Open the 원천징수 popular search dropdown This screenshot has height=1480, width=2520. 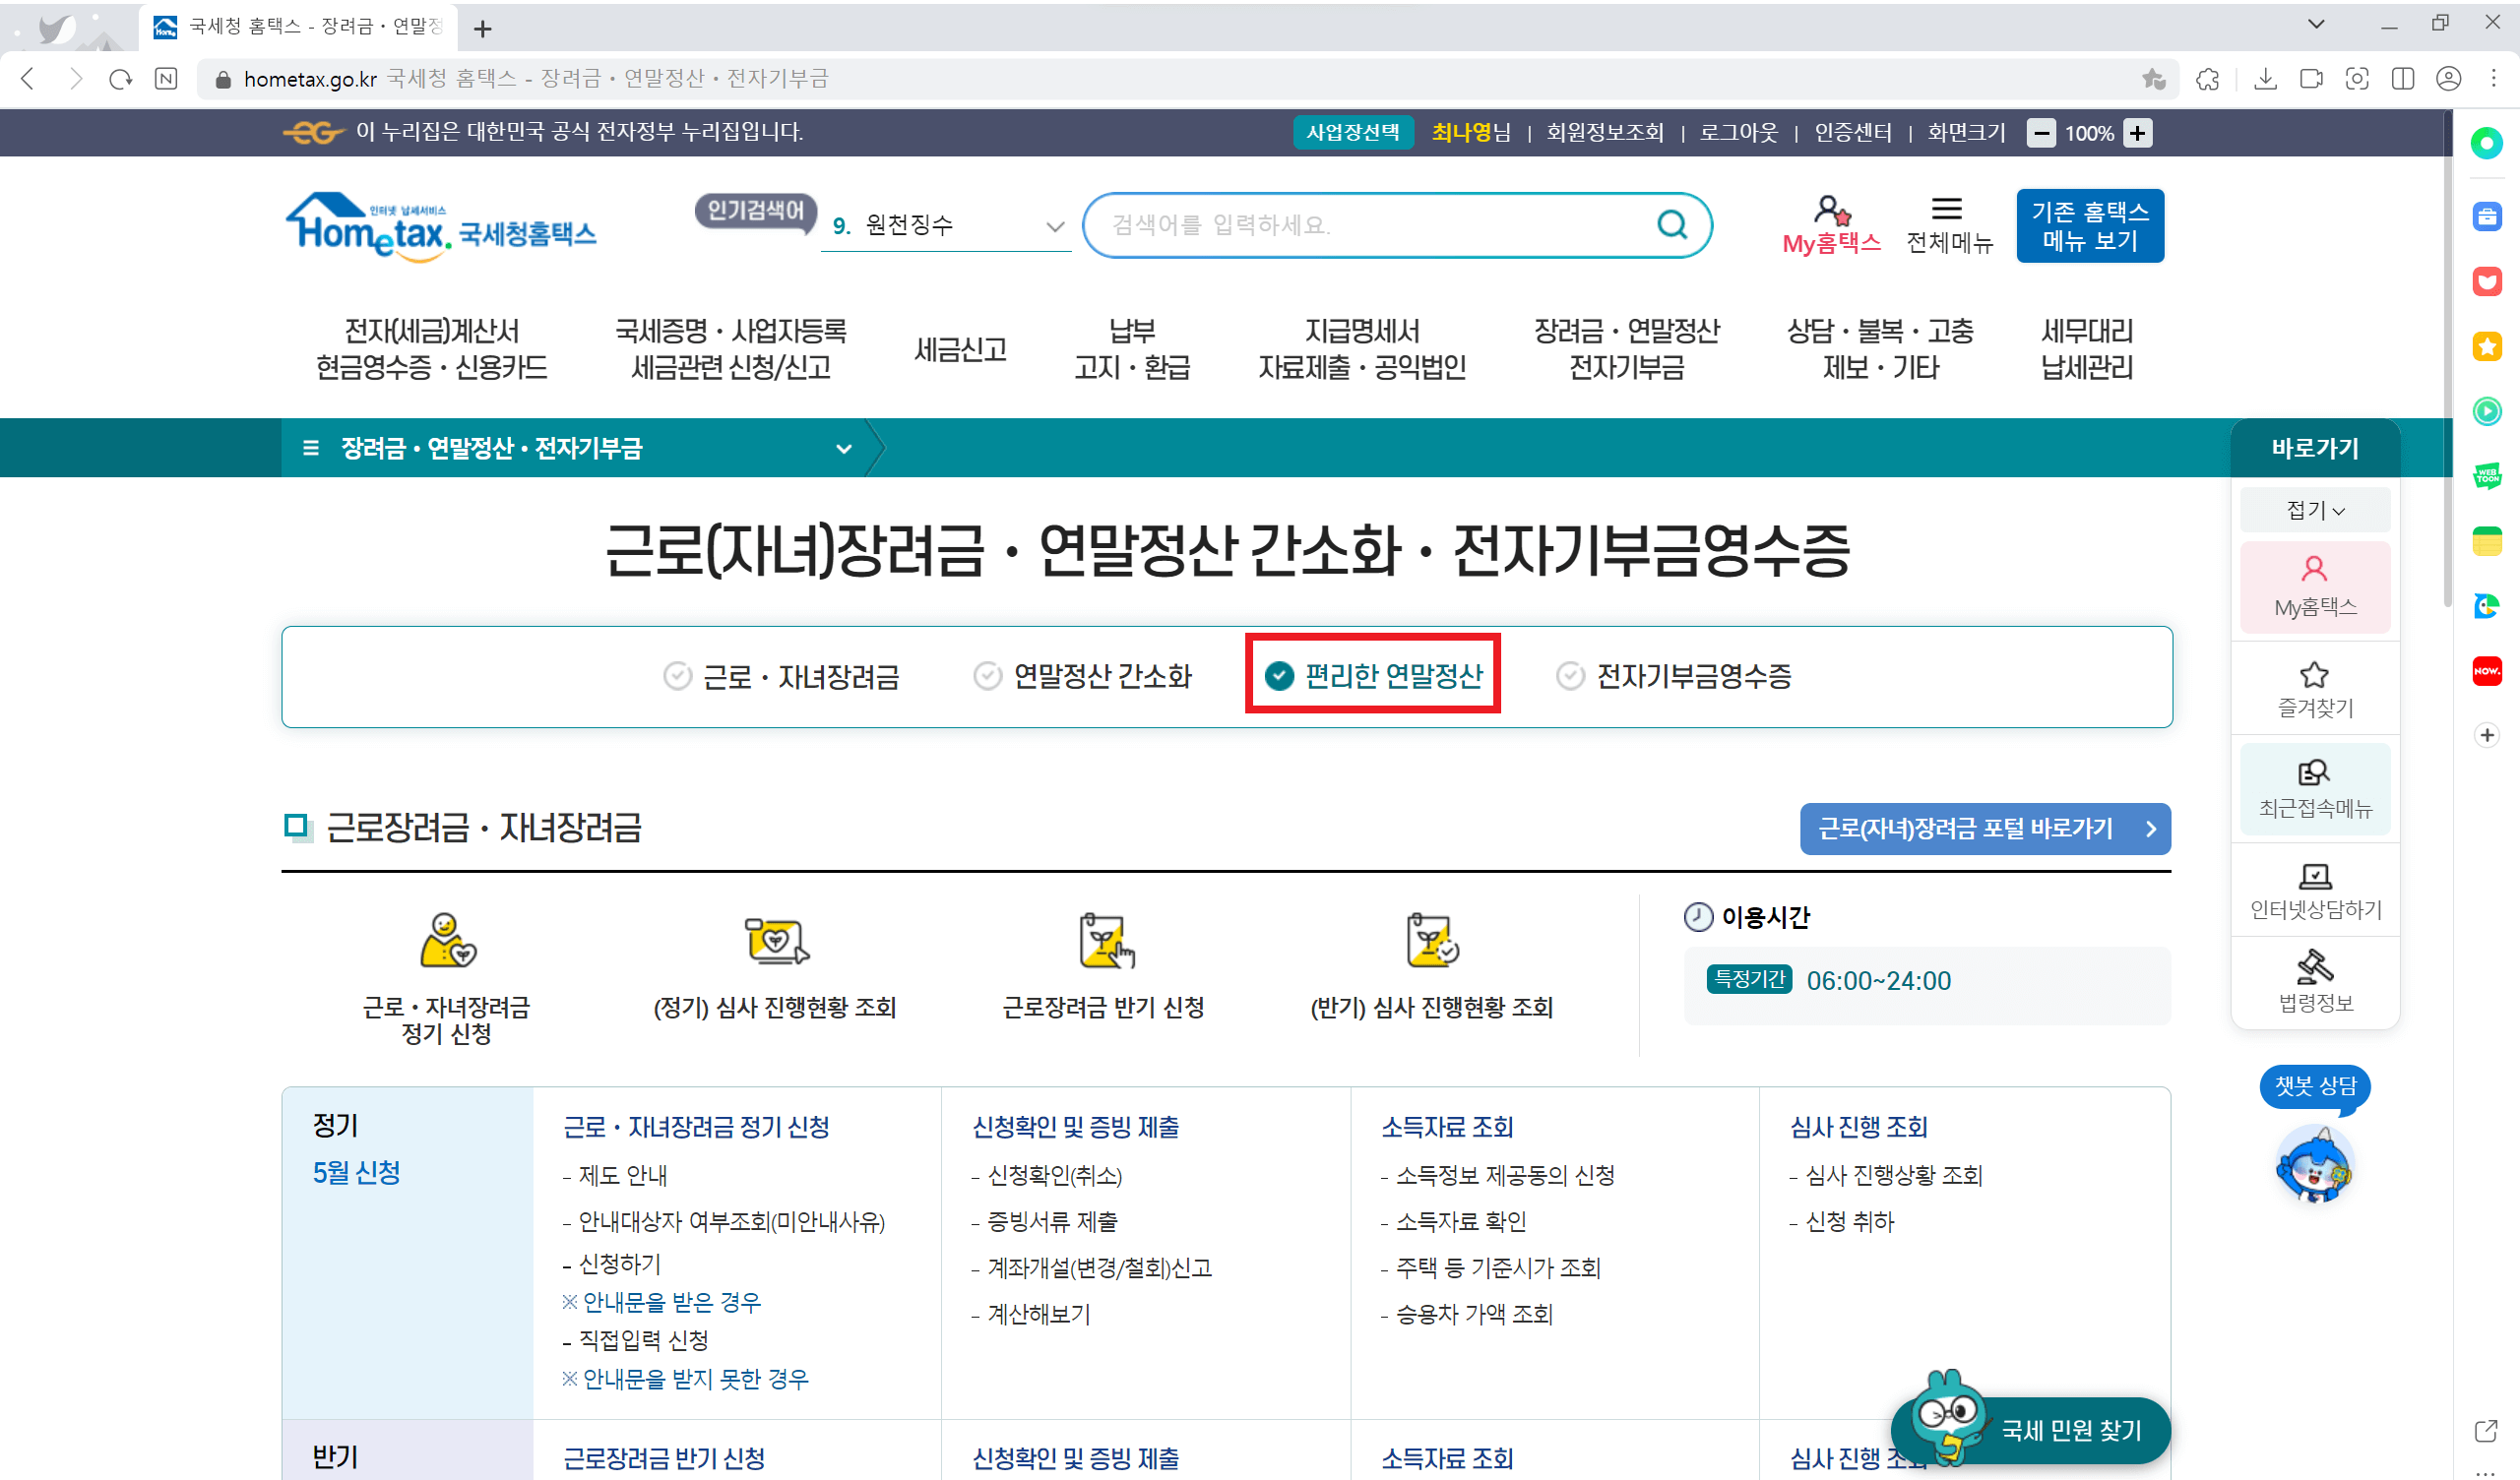[x=1054, y=226]
